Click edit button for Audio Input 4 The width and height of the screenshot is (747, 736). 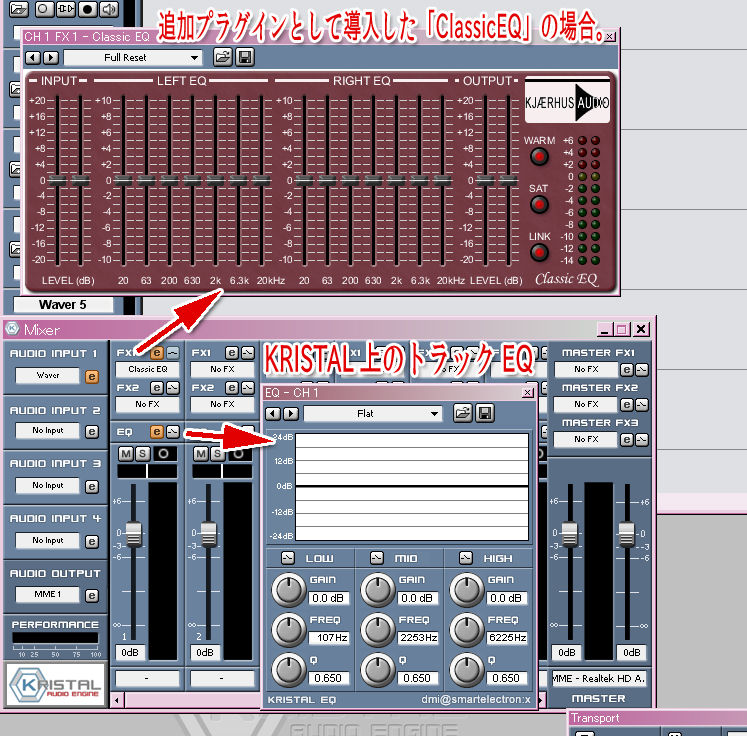point(91,542)
